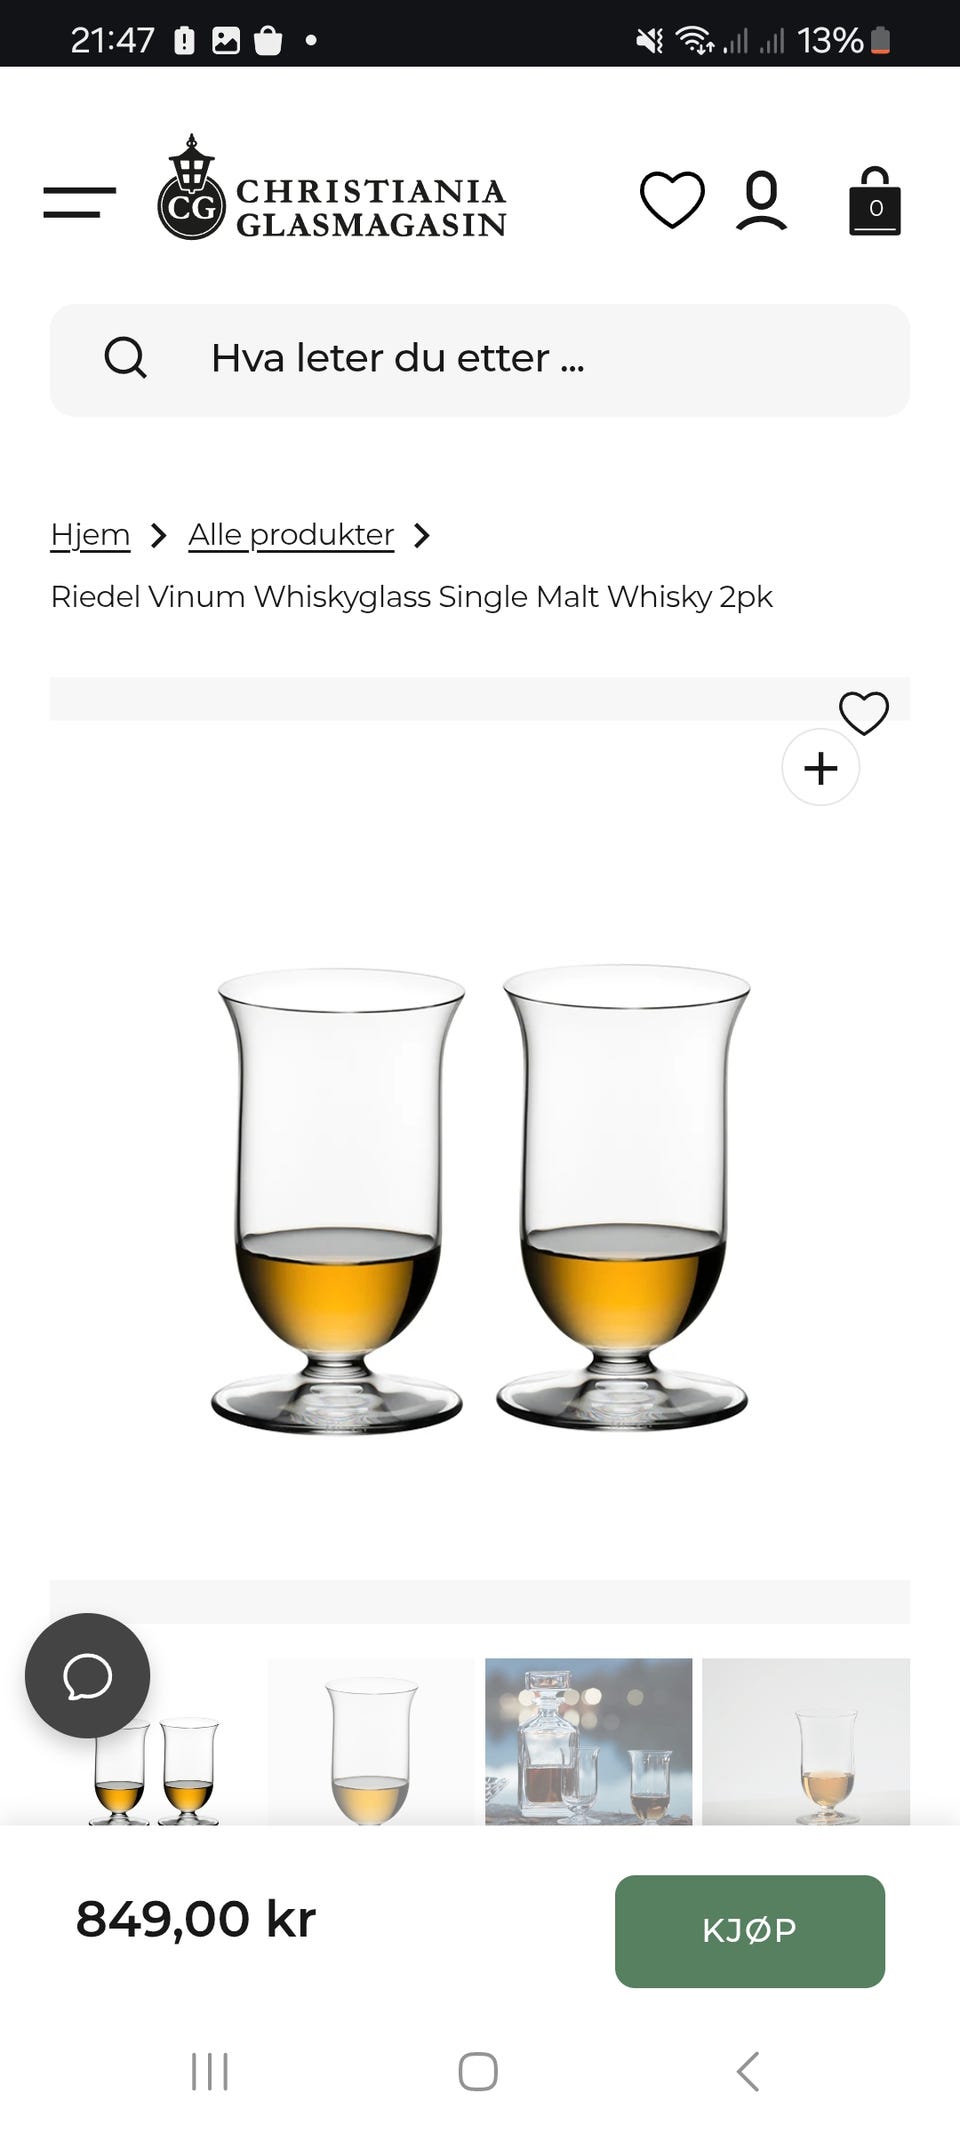Tap the KJØP buy button
This screenshot has height=2133, width=960.
click(750, 1930)
